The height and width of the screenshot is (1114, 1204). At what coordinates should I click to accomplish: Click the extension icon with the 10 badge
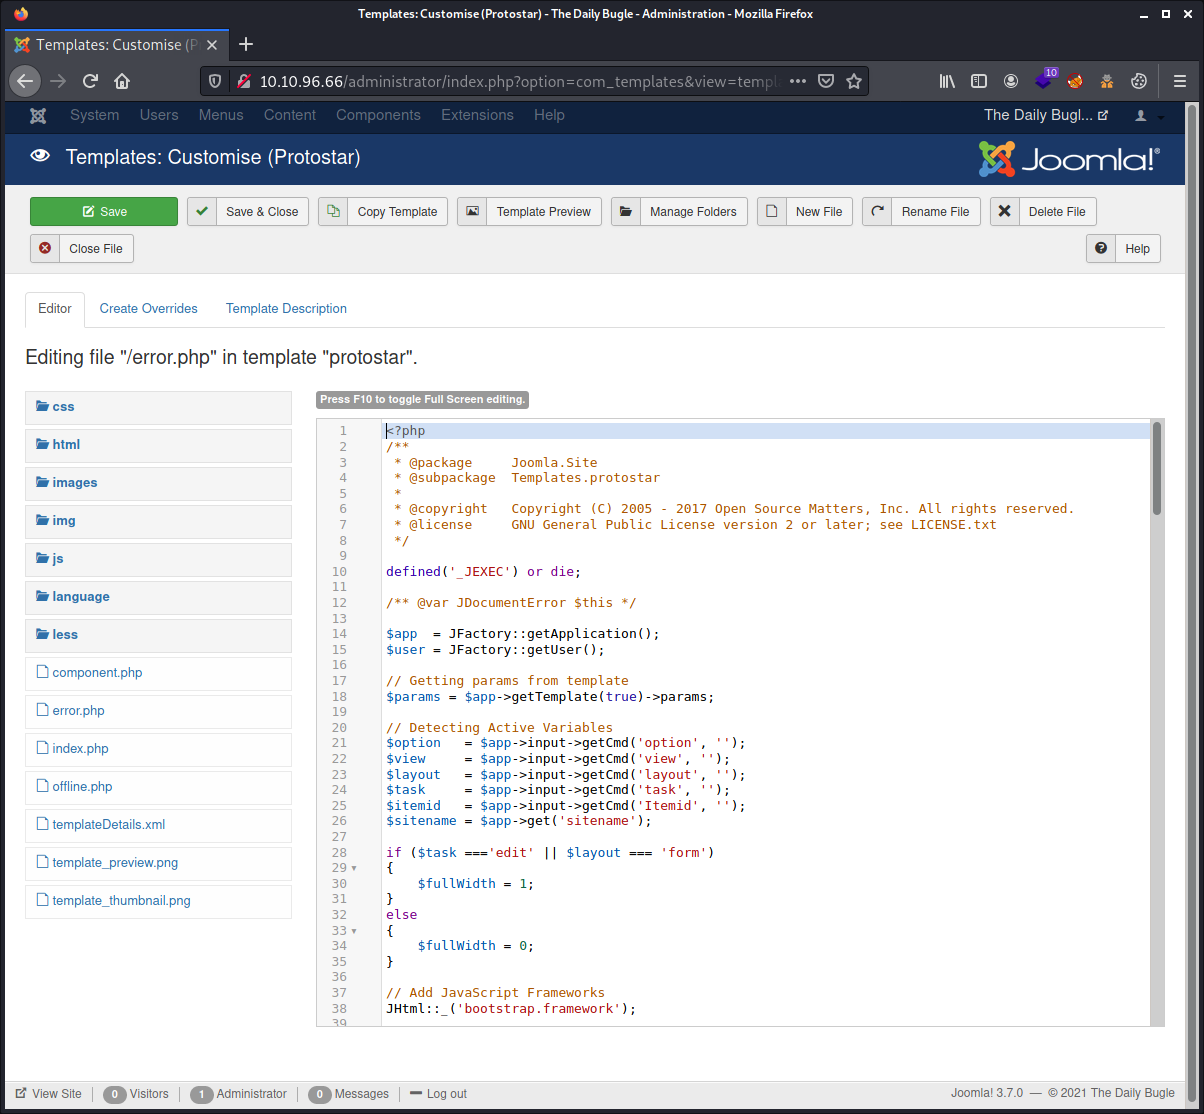1045,79
